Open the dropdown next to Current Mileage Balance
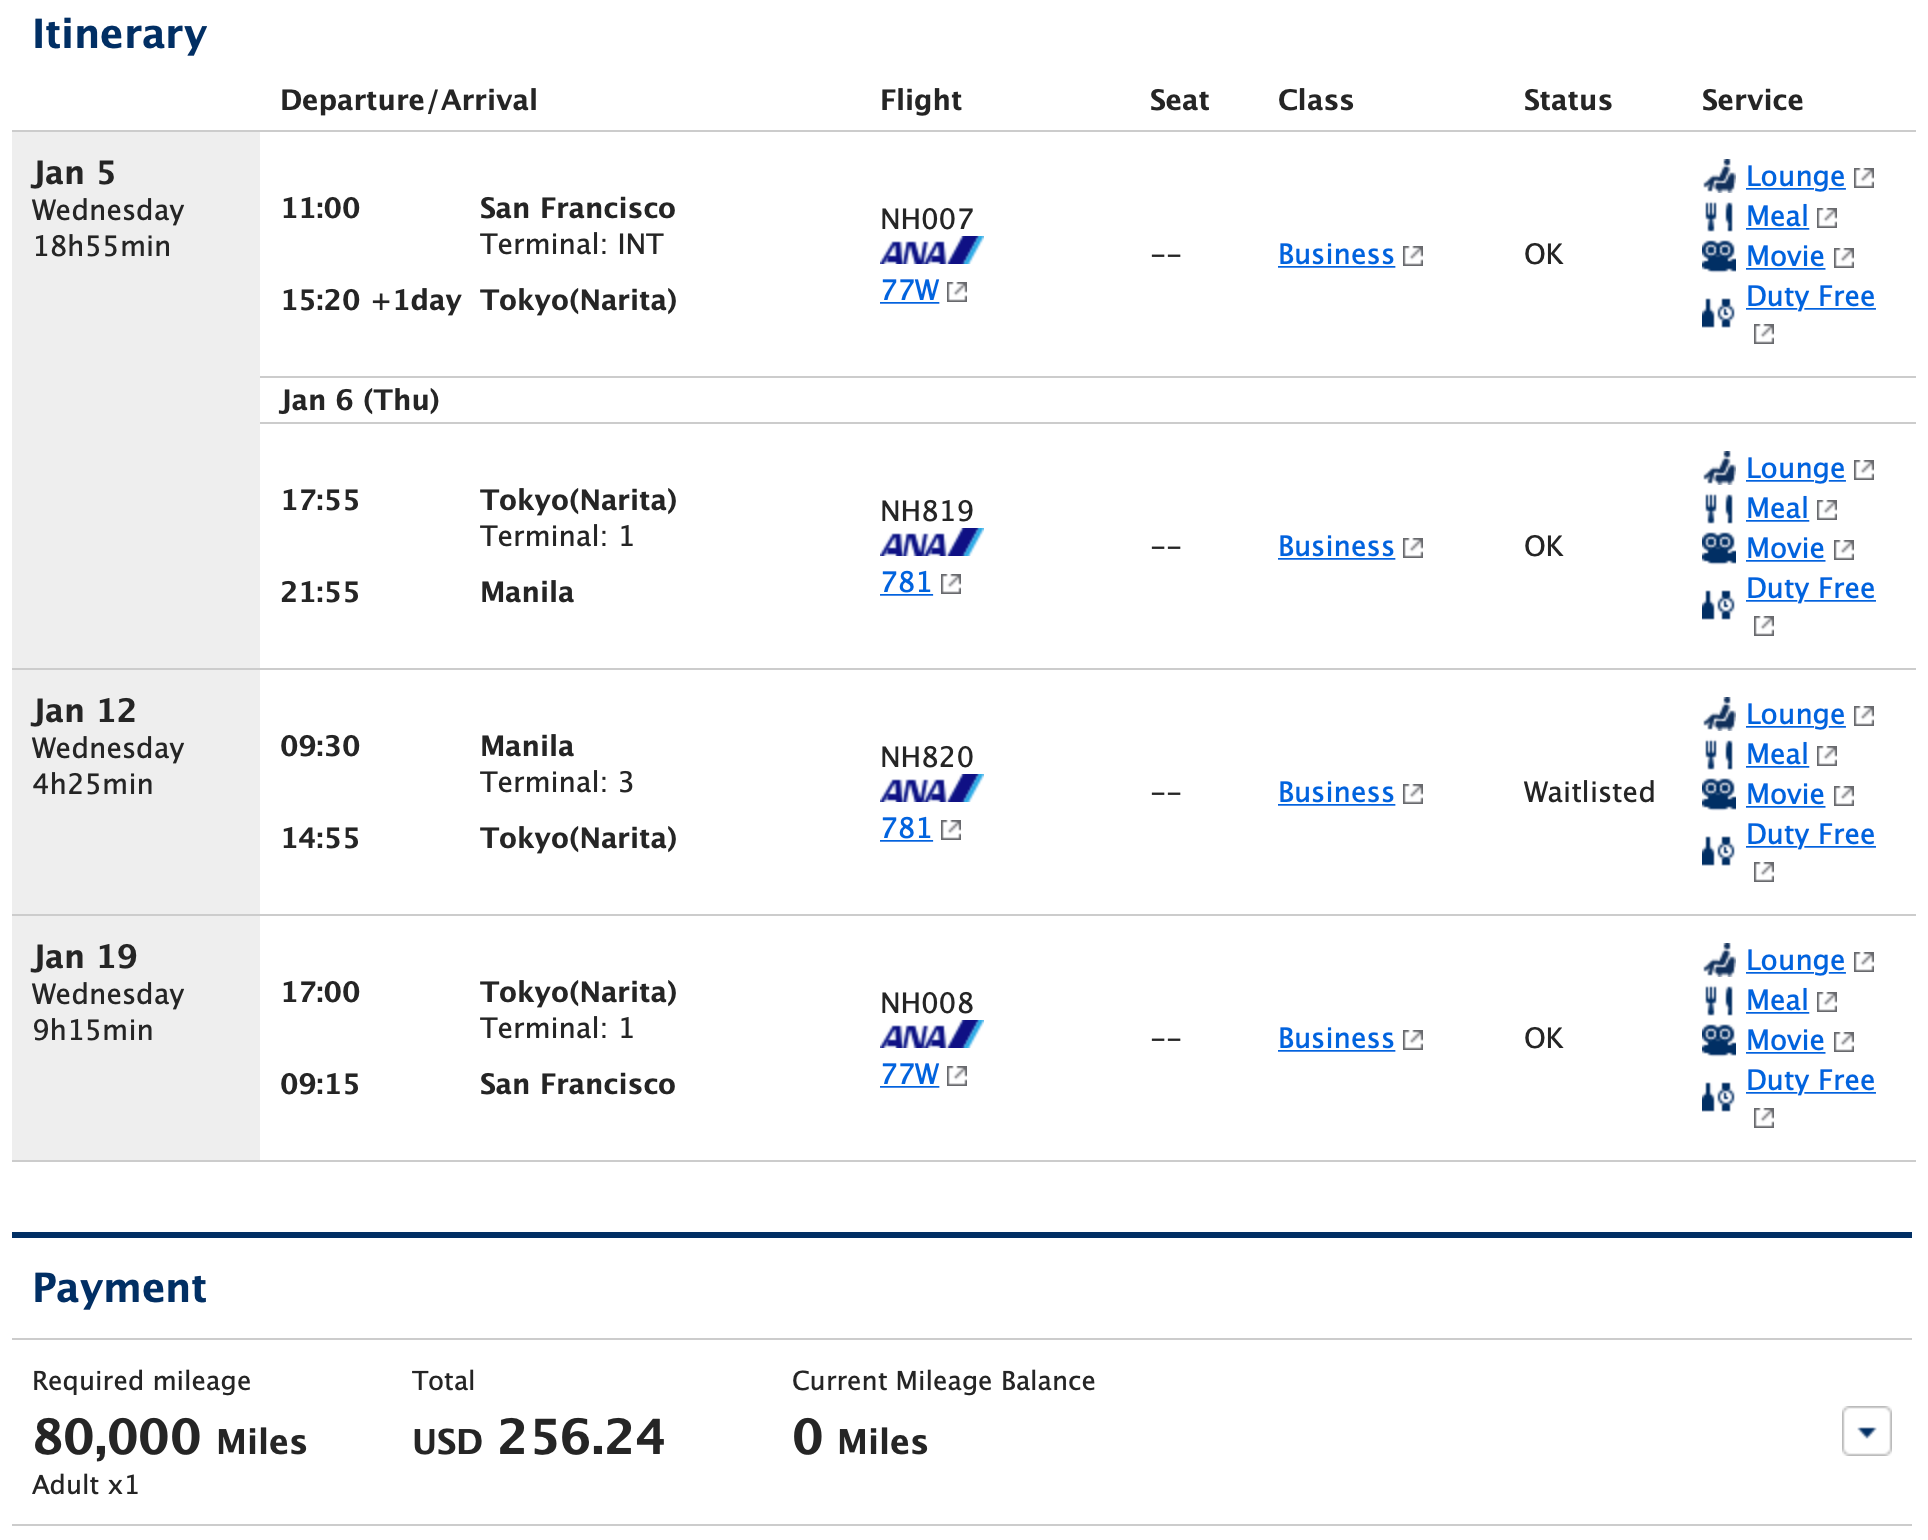 pyautogui.click(x=1866, y=1432)
